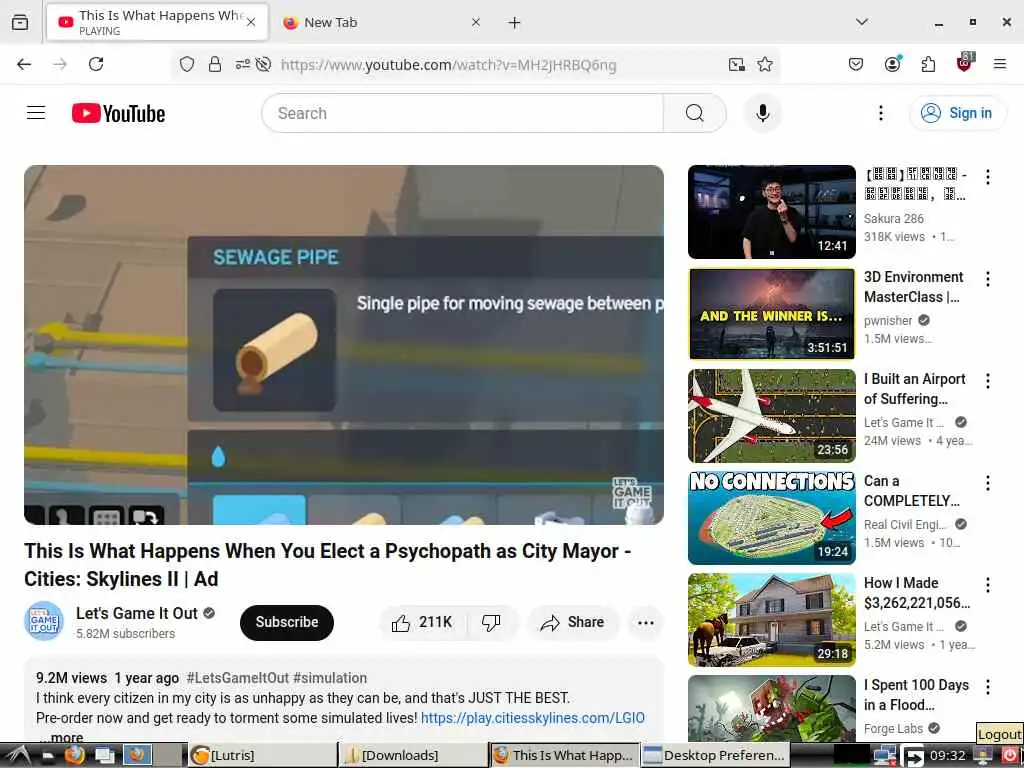Open options for the 3D Environment MasterClass video
The image size is (1024, 768).
coord(987,279)
